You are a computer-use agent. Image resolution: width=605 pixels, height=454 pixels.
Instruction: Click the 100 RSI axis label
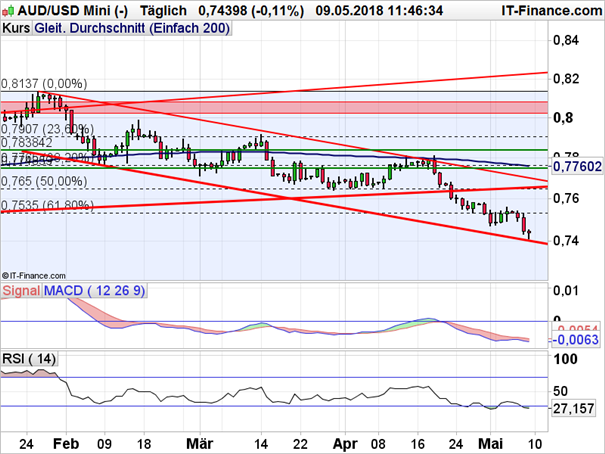point(565,359)
